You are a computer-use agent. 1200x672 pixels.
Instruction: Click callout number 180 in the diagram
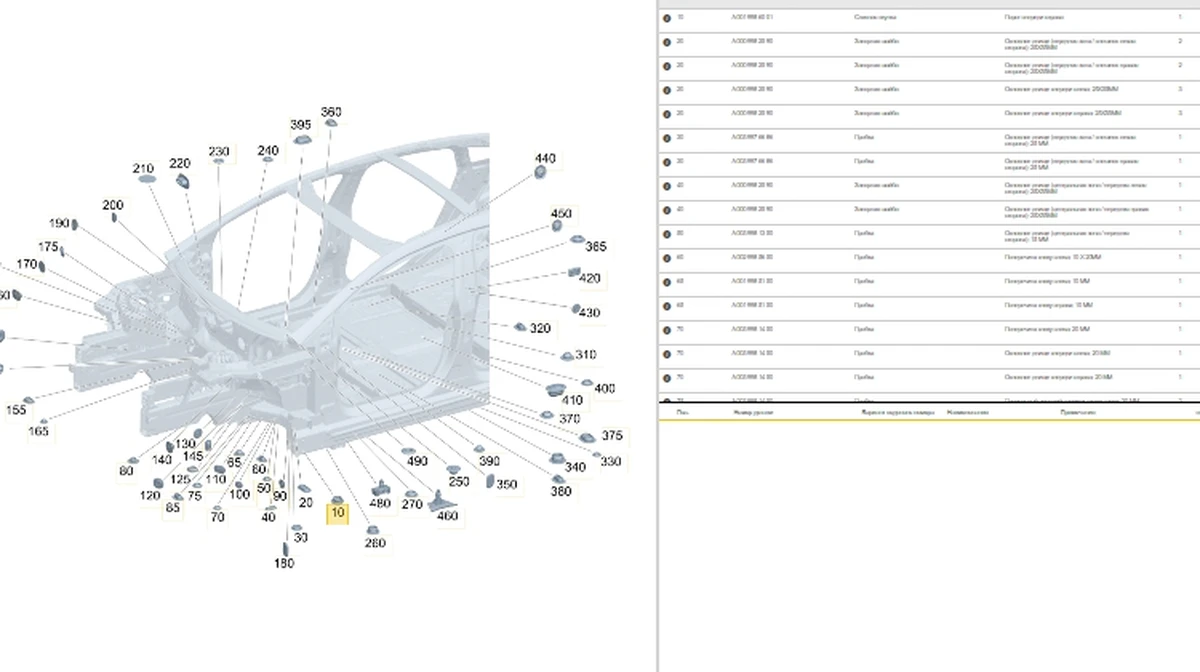284,563
